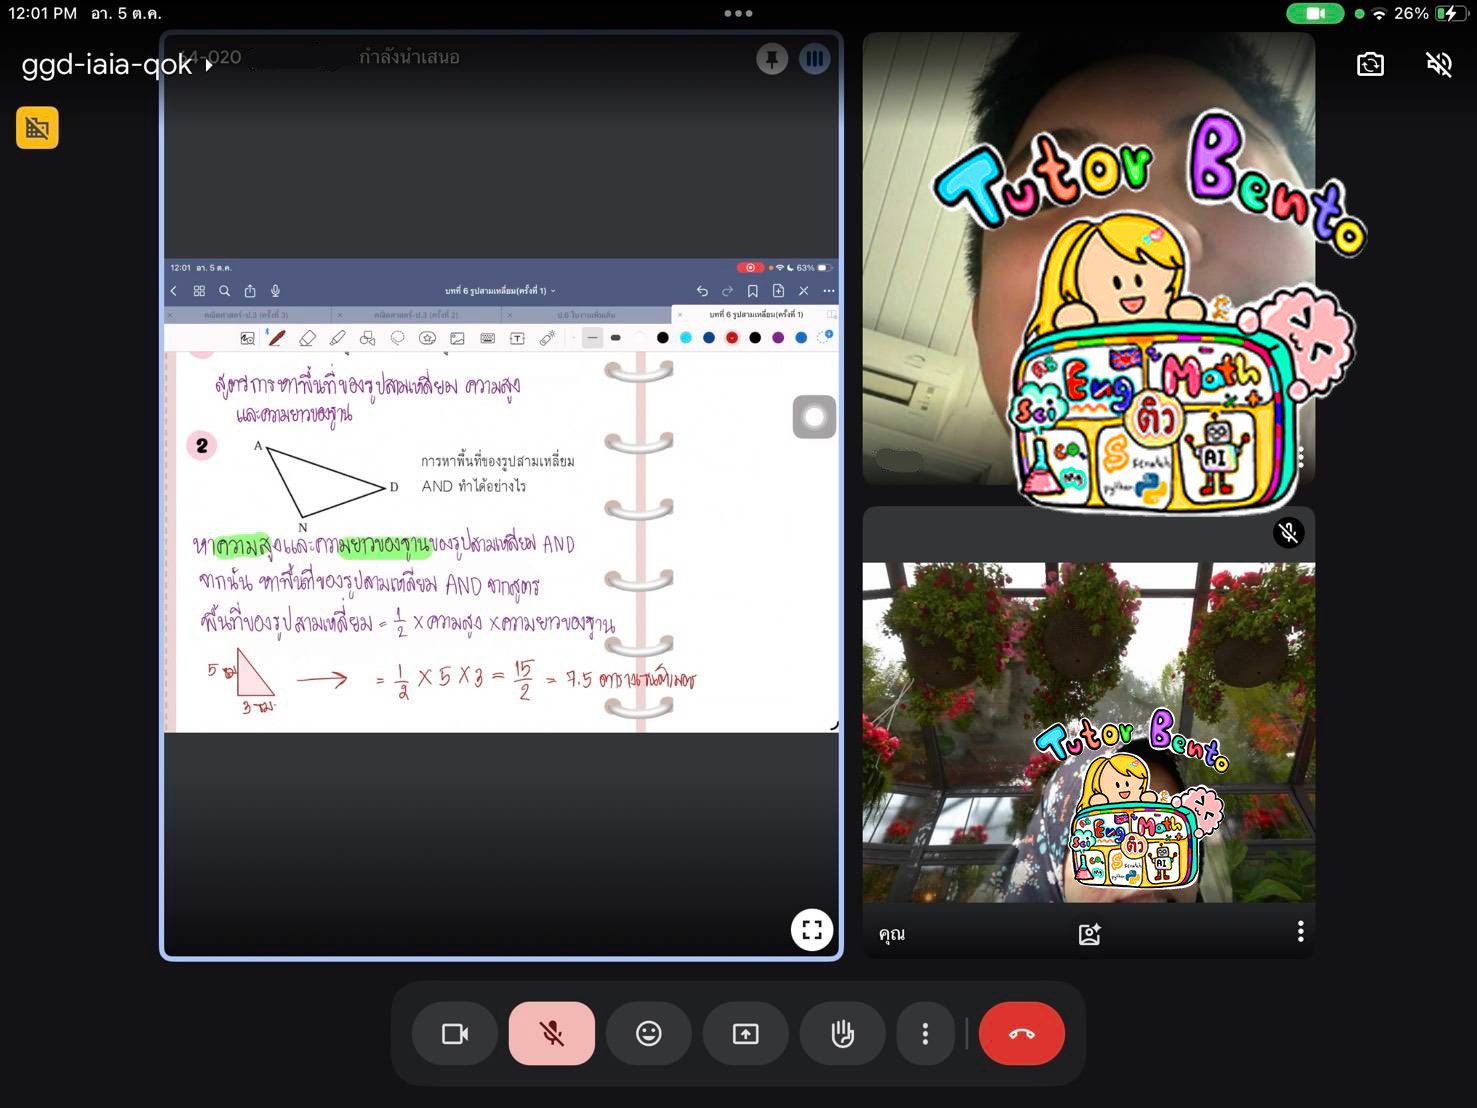Open options menu on your self-view tile

1300,932
